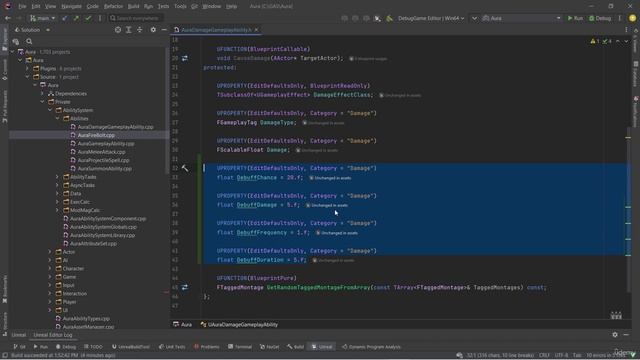Click the locate-in-tree icon in Solution panel

pos(118,30)
